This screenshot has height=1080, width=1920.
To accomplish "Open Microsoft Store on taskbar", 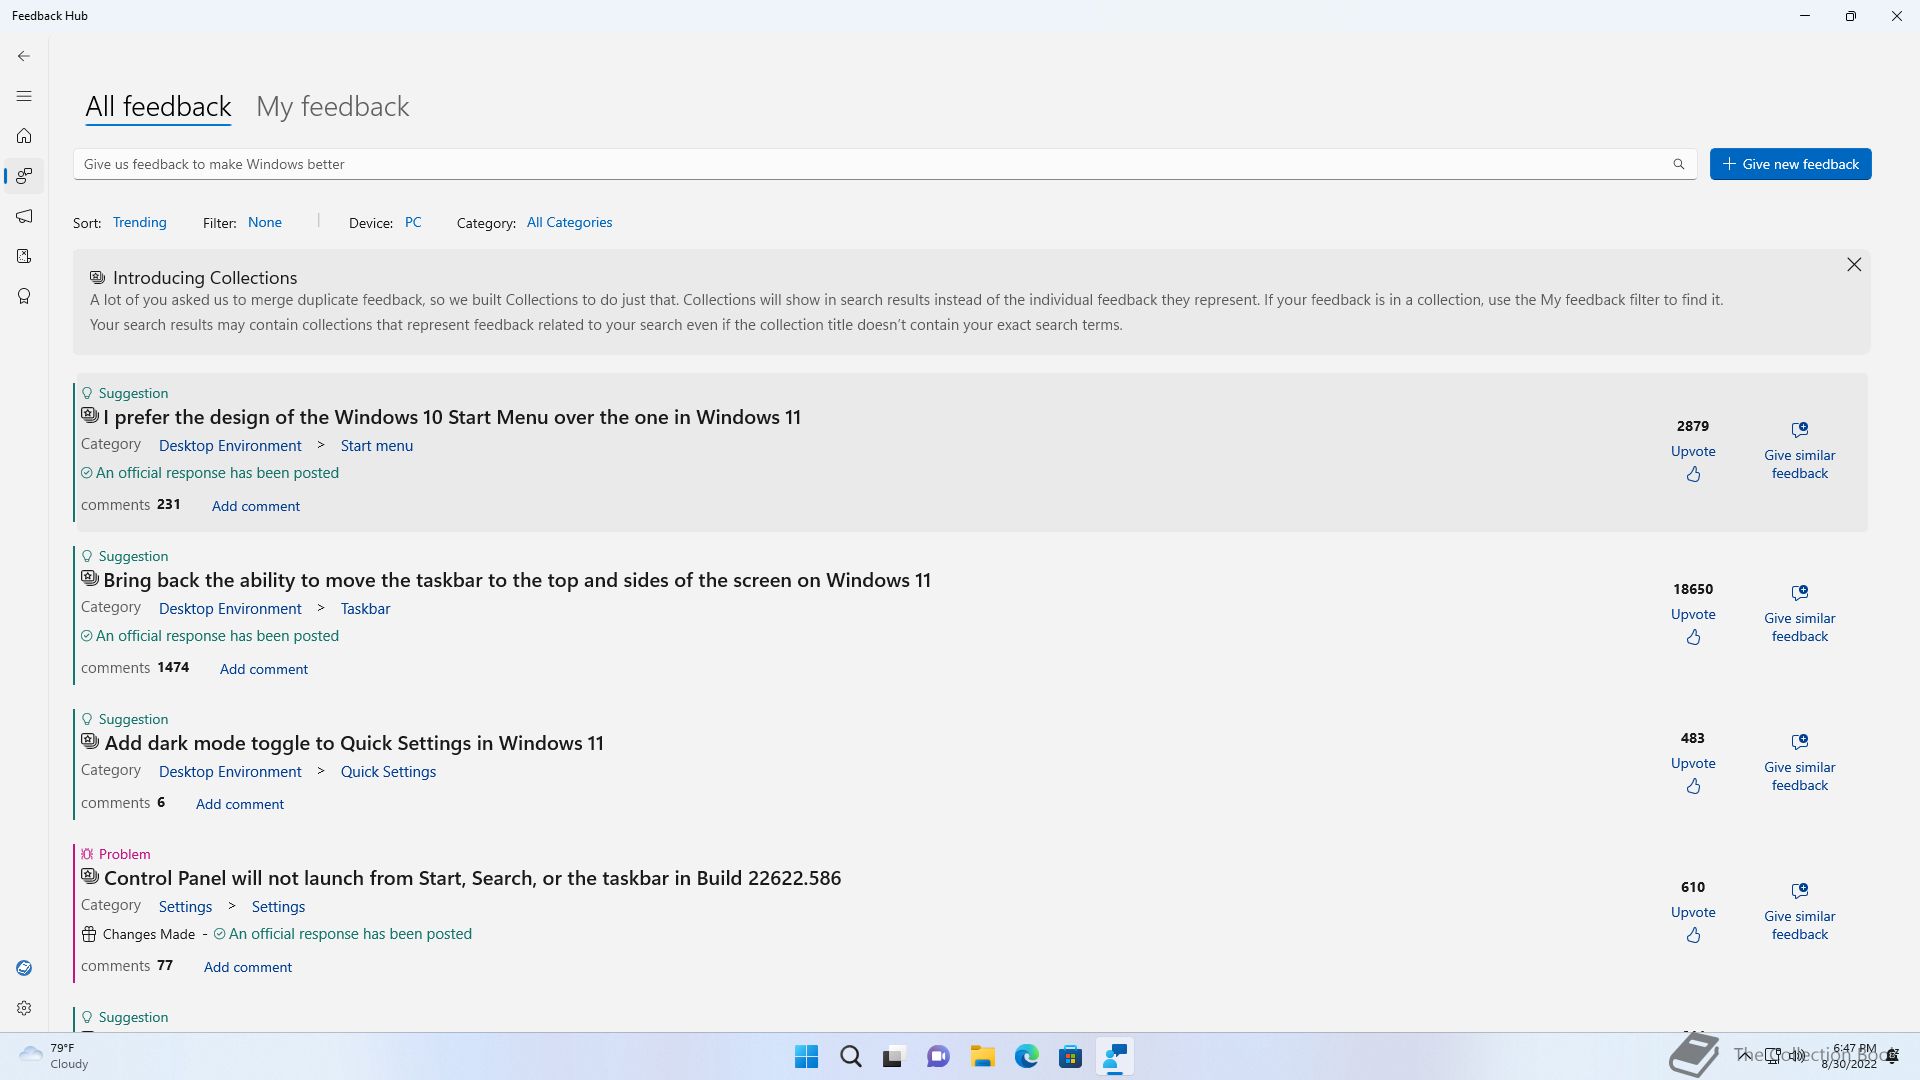I will [x=1070, y=1057].
